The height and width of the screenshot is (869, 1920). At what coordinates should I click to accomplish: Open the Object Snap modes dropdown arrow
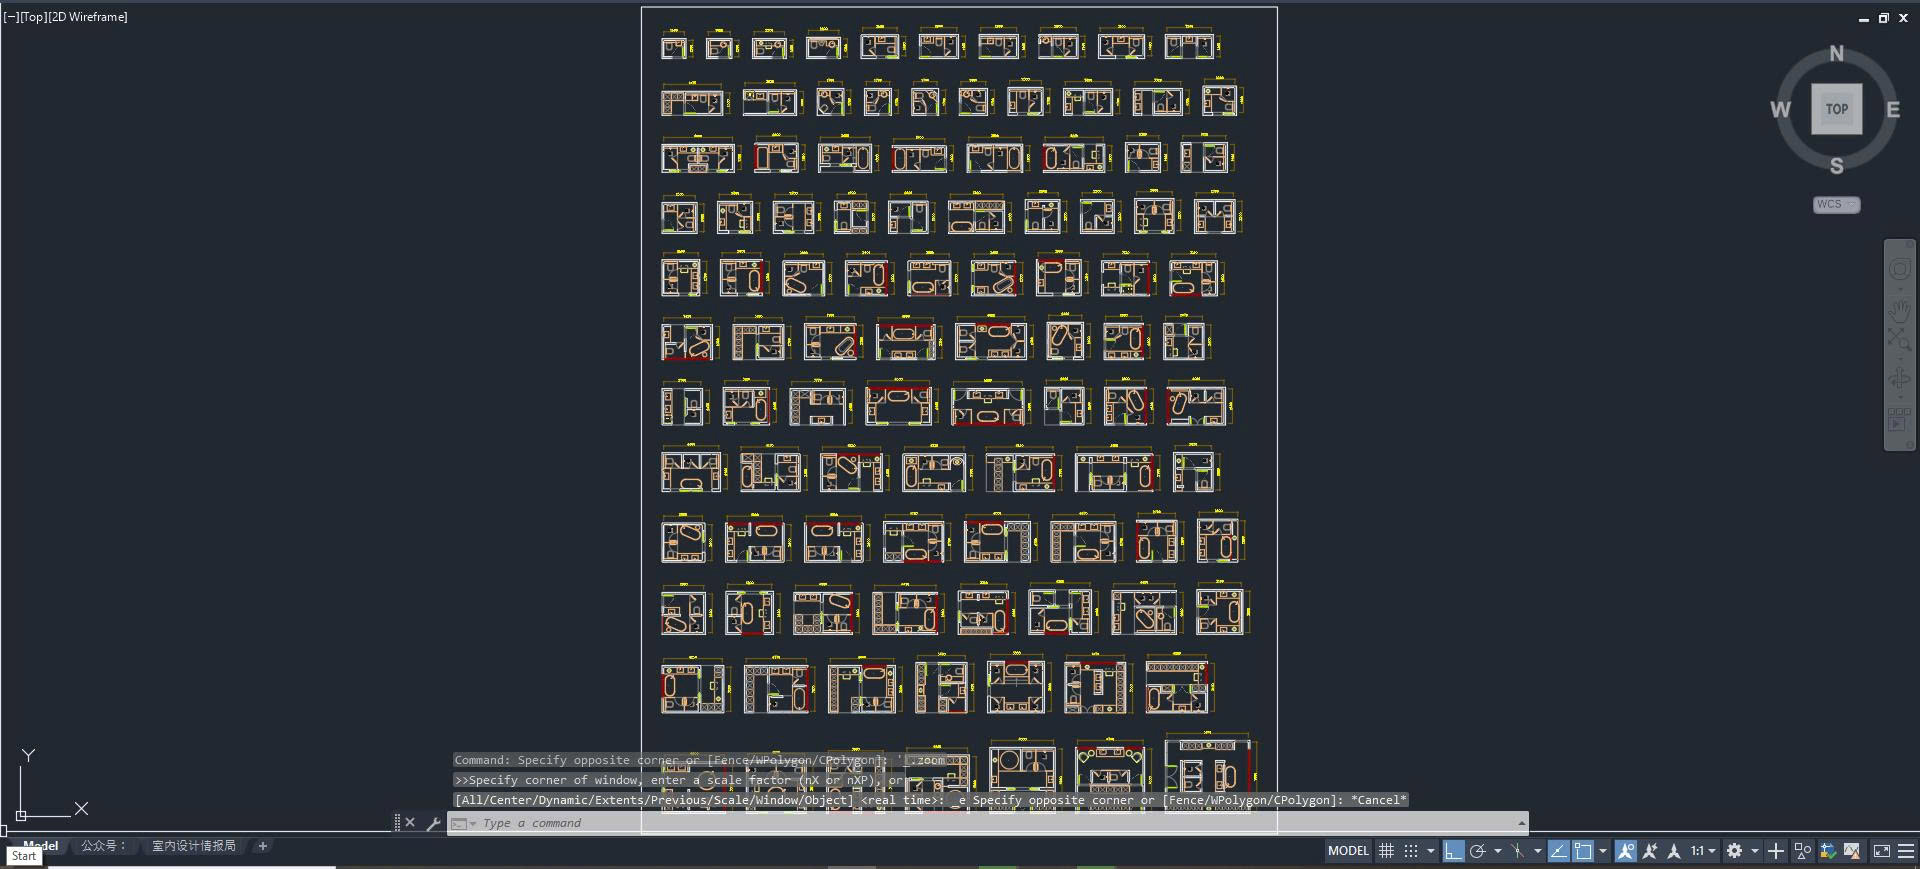pyautogui.click(x=1603, y=851)
